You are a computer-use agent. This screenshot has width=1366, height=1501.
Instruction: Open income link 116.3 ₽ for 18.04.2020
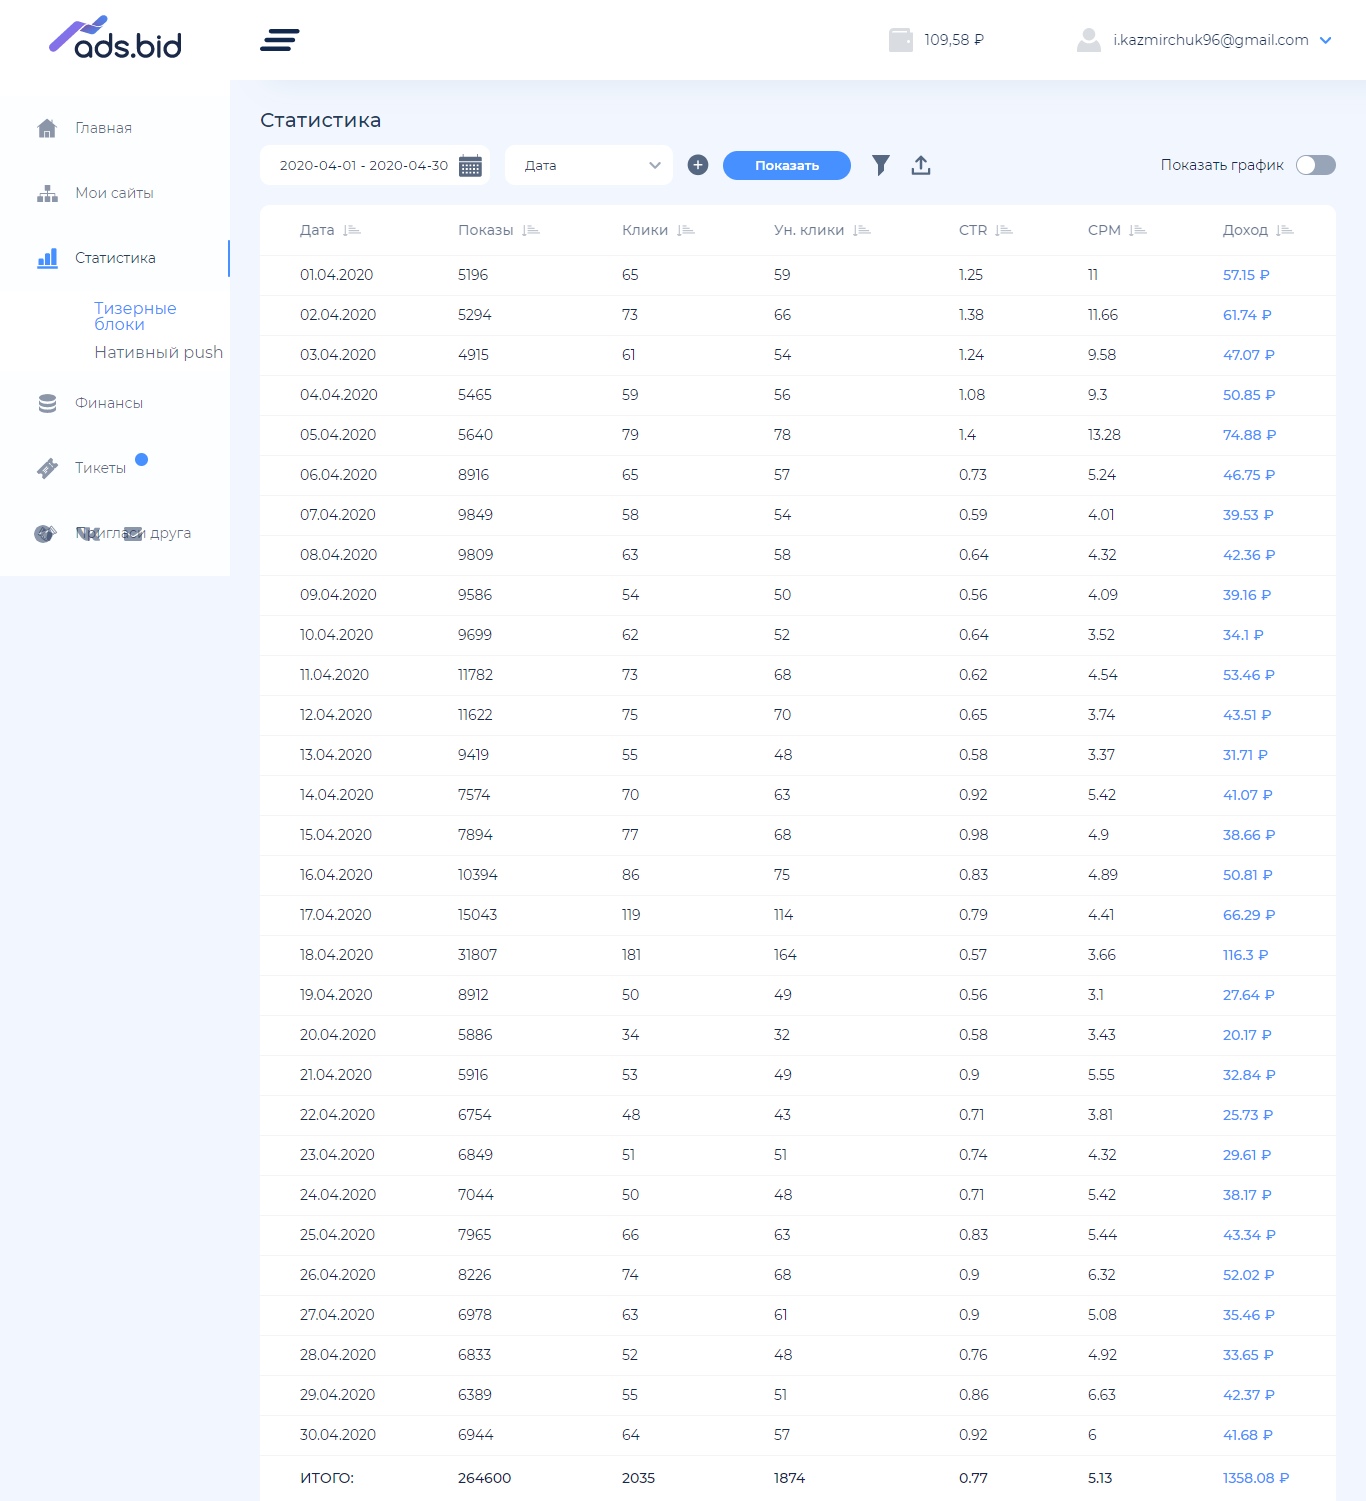click(1245, 955)
